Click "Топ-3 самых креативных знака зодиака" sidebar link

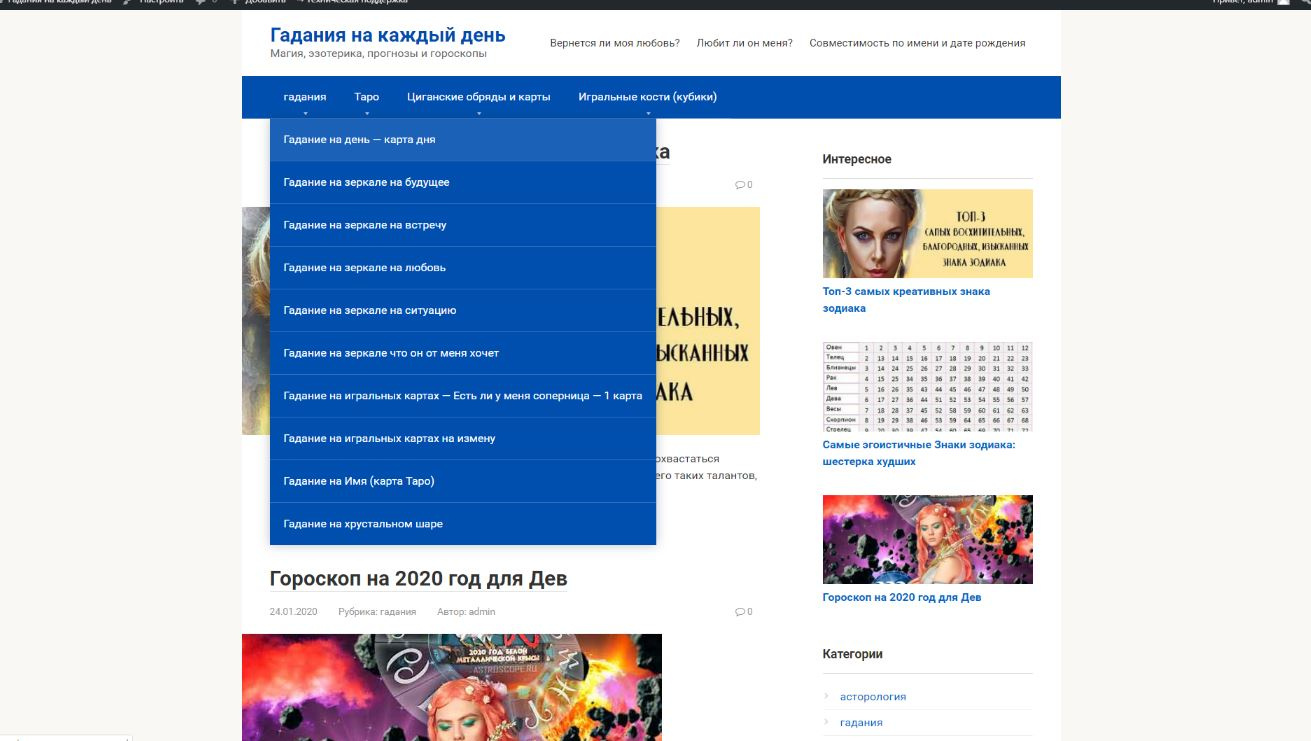906,300
